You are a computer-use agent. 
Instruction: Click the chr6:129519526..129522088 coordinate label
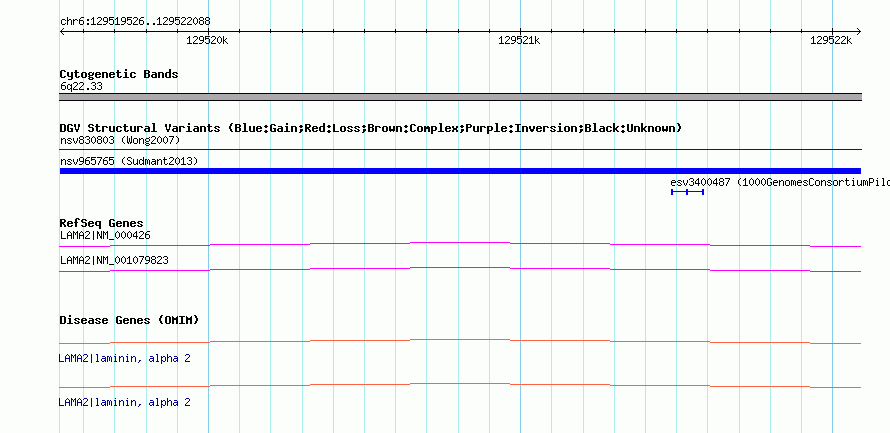click(135, 22)
